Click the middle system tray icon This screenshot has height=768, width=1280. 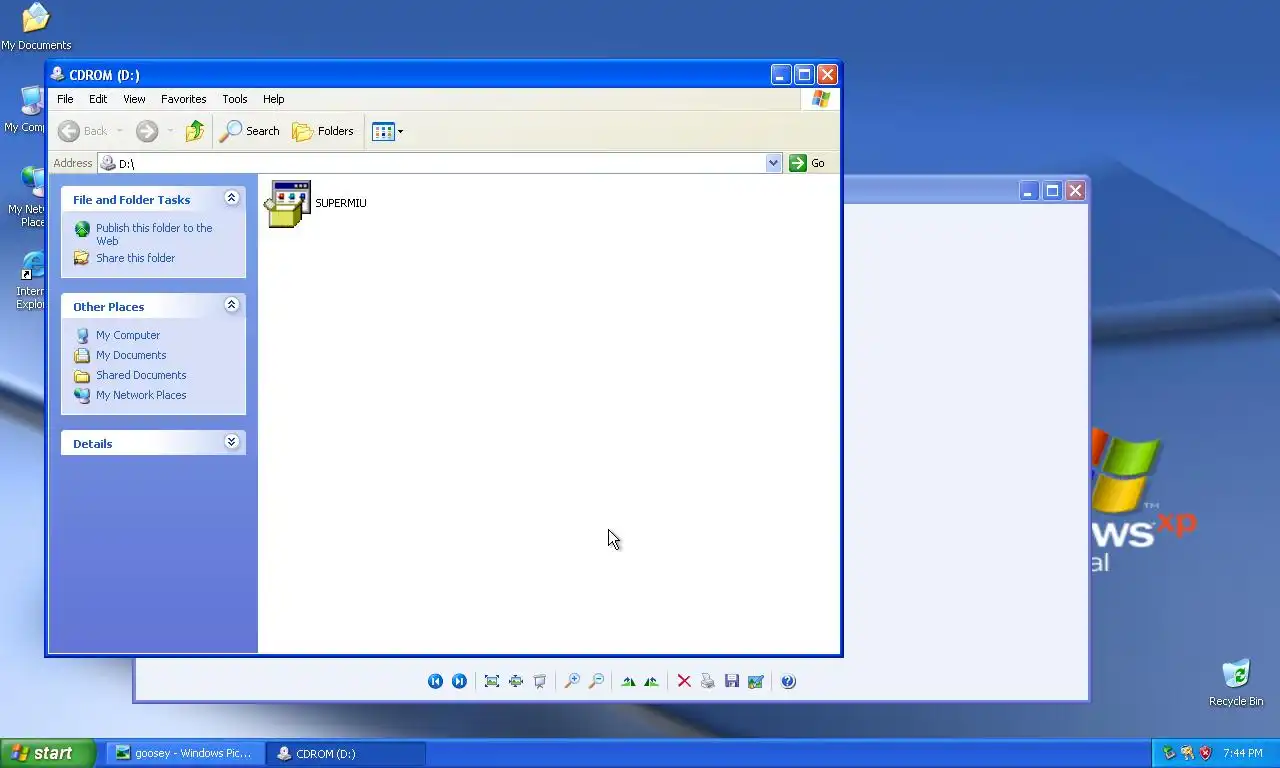coord(1187,753)
